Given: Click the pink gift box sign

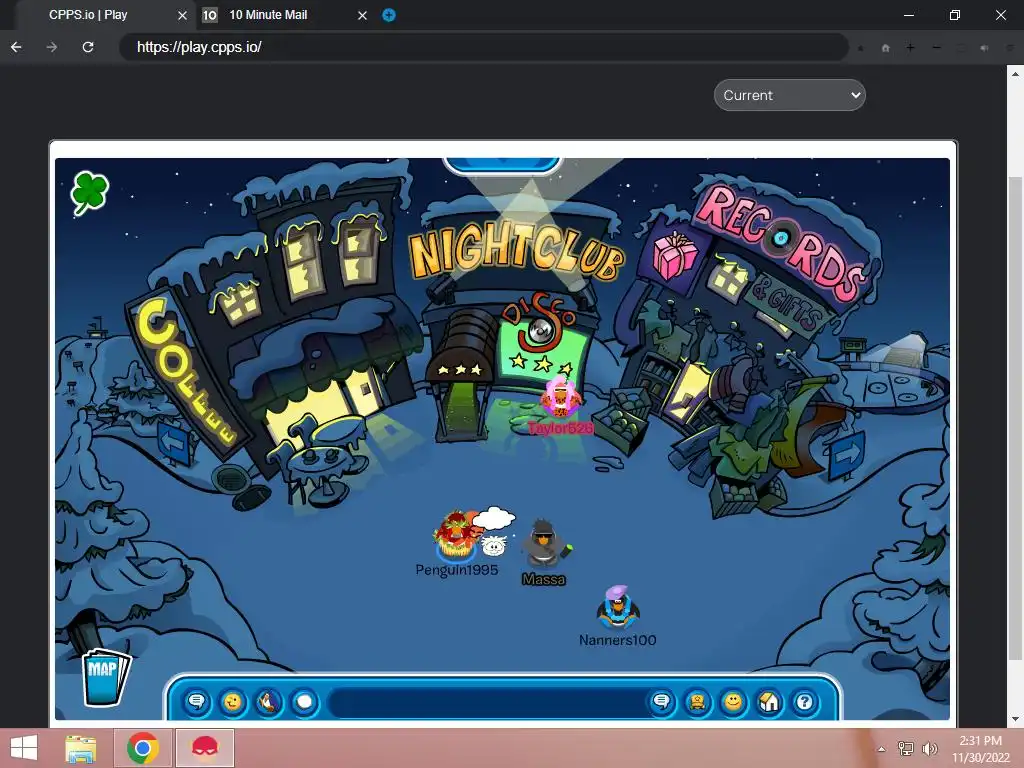Looking at the screenshot, I should click(x=675, y=255).
